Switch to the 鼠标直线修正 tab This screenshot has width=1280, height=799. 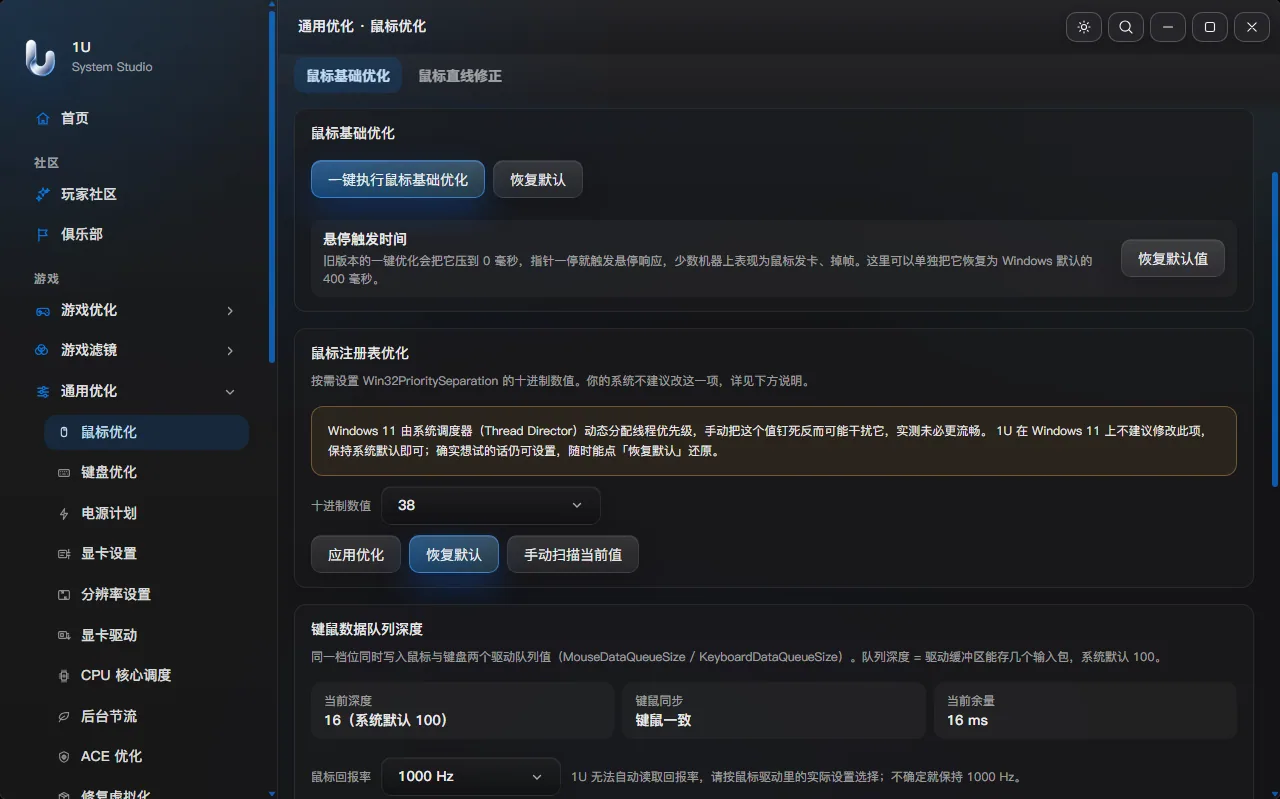[x=460, y=76]
